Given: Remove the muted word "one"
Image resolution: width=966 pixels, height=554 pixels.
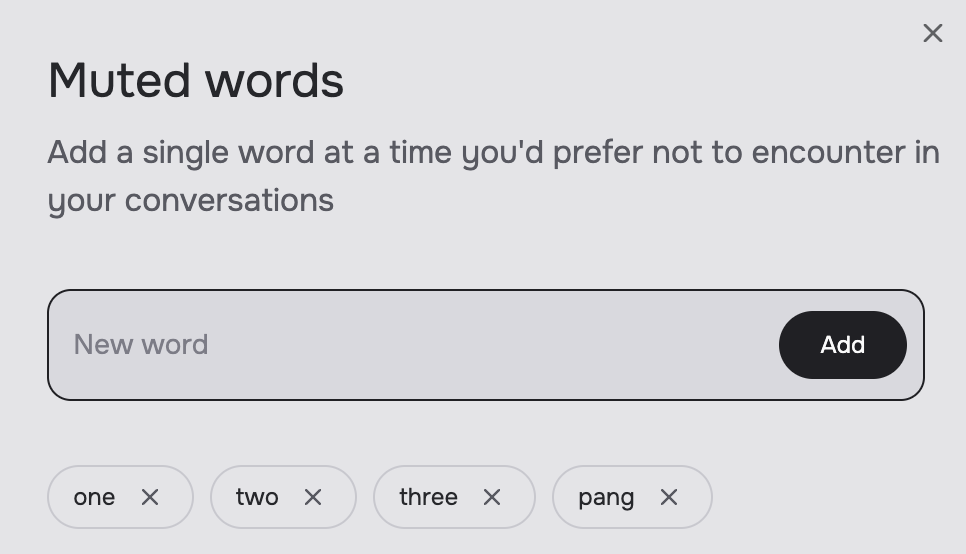Looking at the screenshot, I should pyautogui.click(x=150, y=497).
